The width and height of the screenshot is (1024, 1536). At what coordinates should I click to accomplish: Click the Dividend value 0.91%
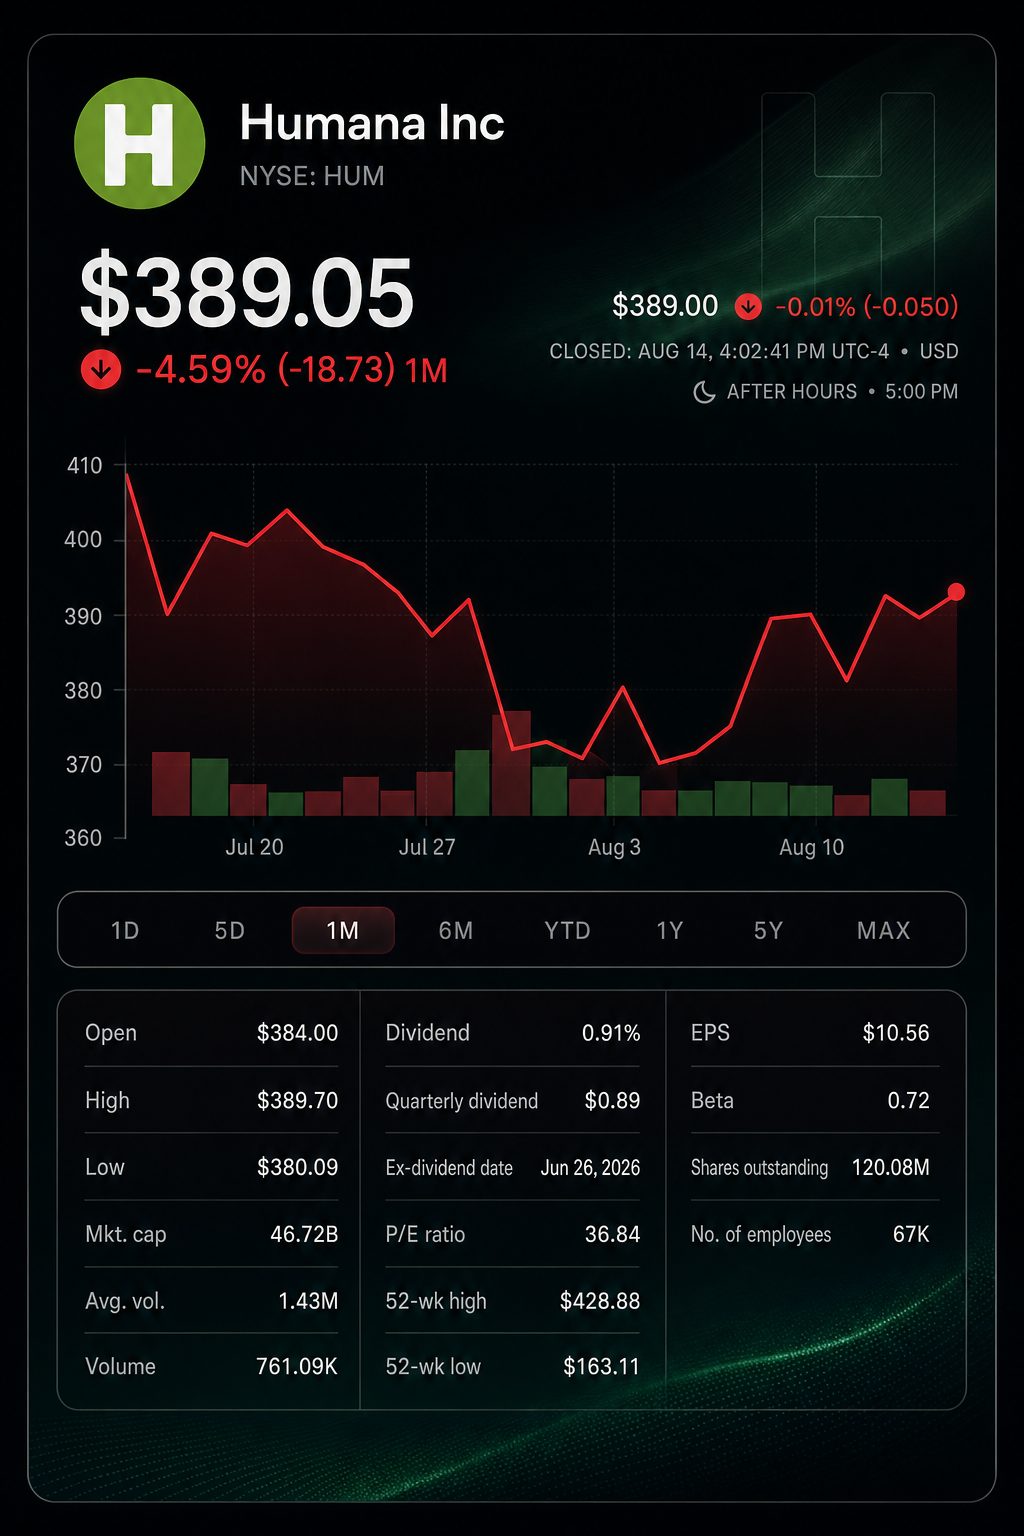pos(611,1033)
